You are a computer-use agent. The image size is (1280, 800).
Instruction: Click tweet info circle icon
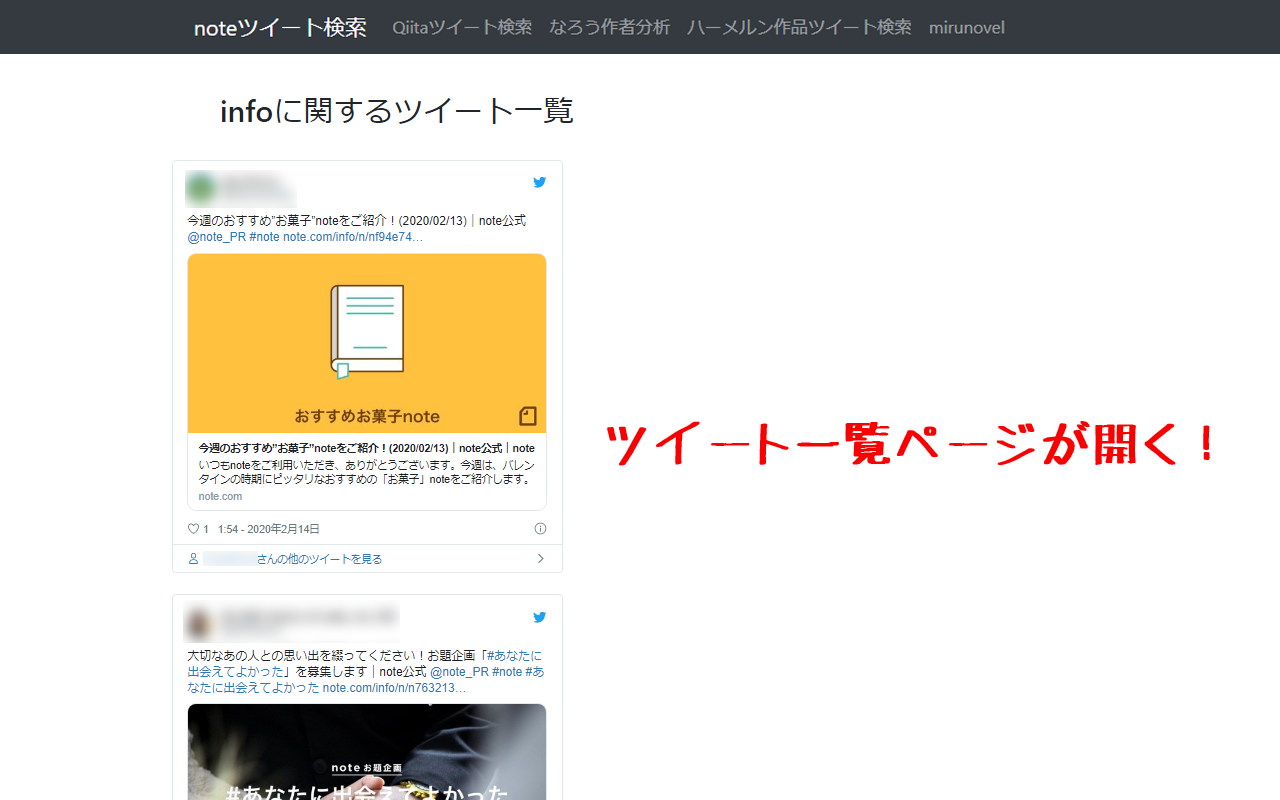(540, 529)
